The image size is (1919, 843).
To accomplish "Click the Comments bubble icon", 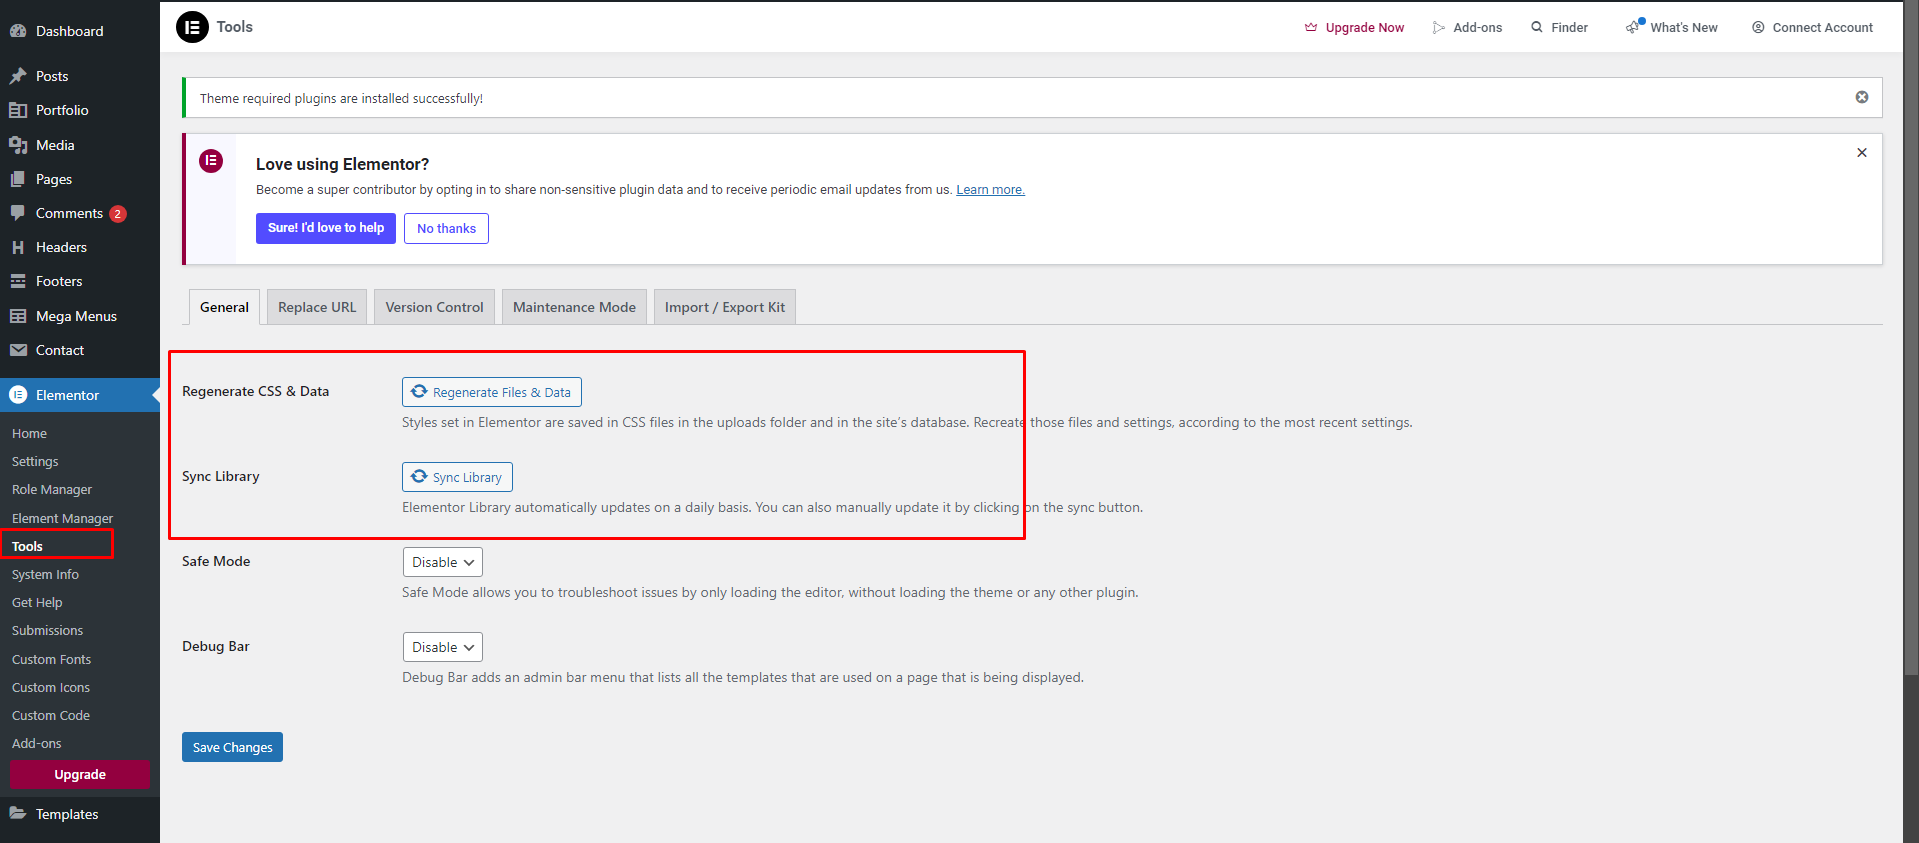I will coord(18,213).
